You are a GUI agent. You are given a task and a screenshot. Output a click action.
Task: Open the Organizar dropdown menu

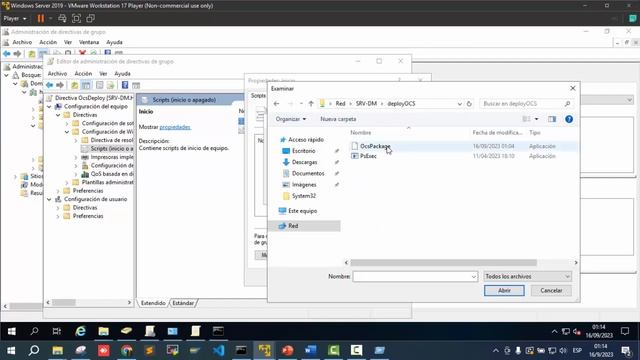coord(291,119)
